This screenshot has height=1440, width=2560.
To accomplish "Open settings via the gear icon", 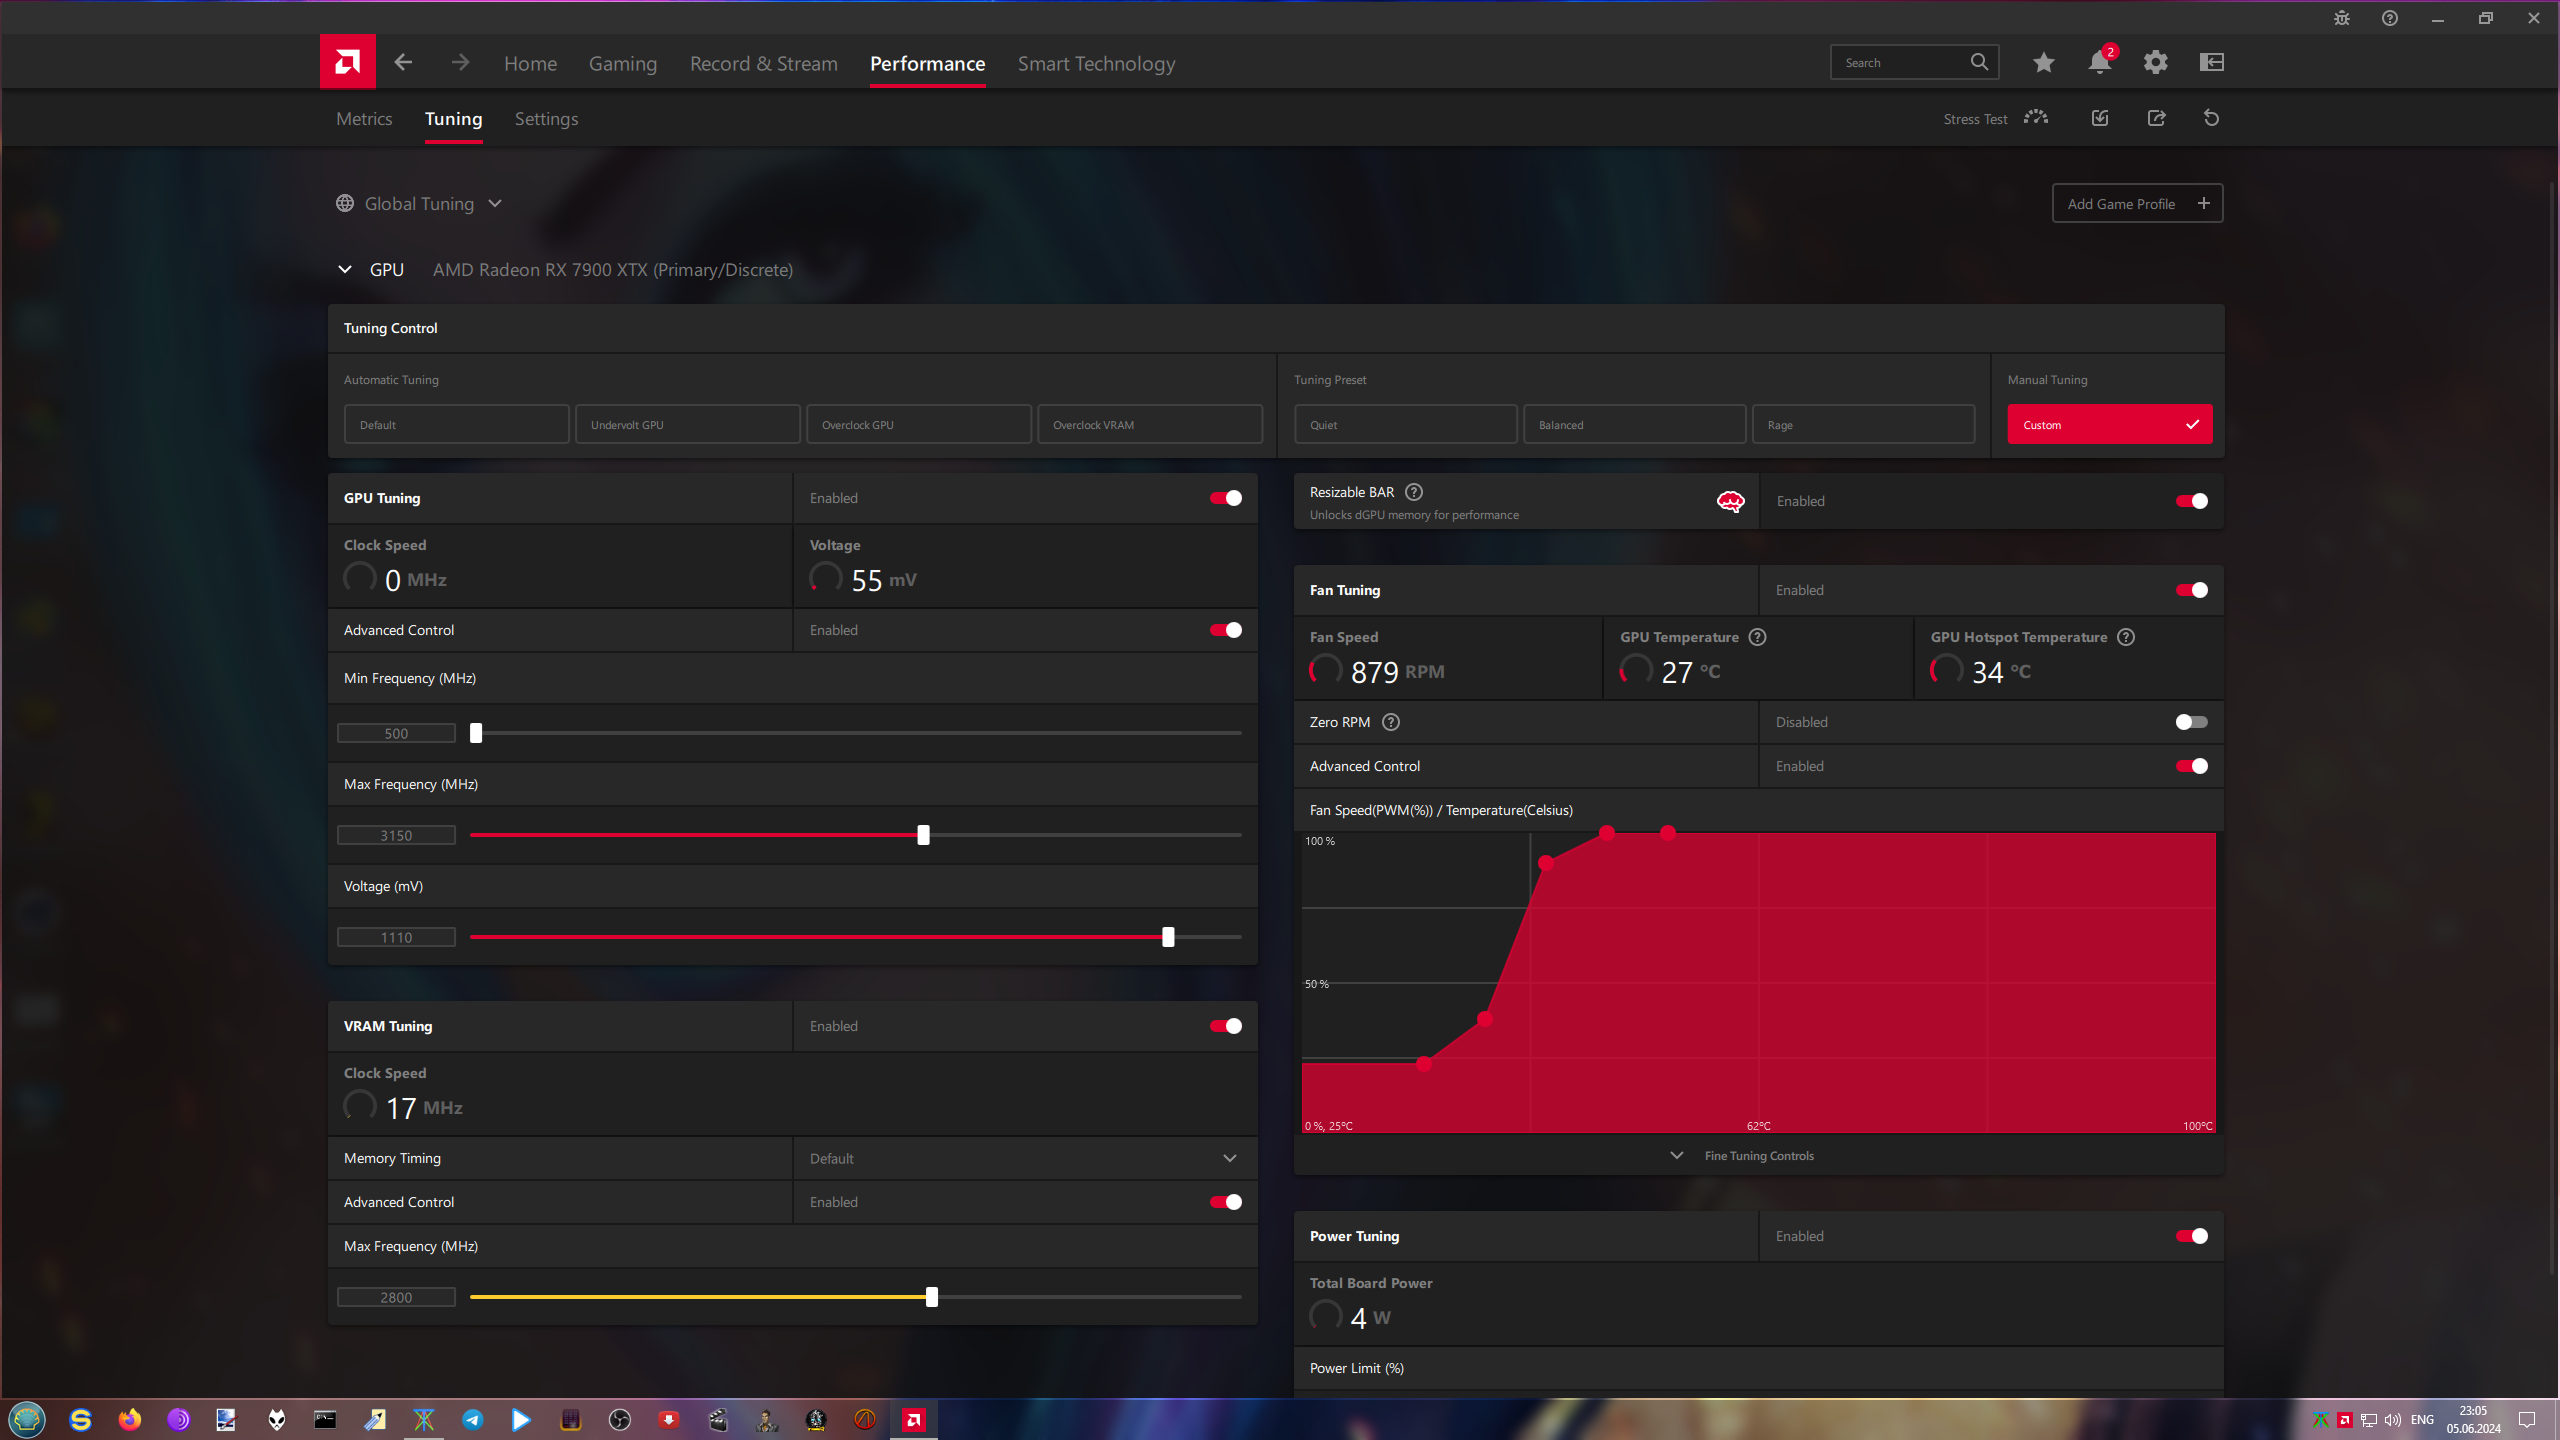I will [x=2155, y=62].
